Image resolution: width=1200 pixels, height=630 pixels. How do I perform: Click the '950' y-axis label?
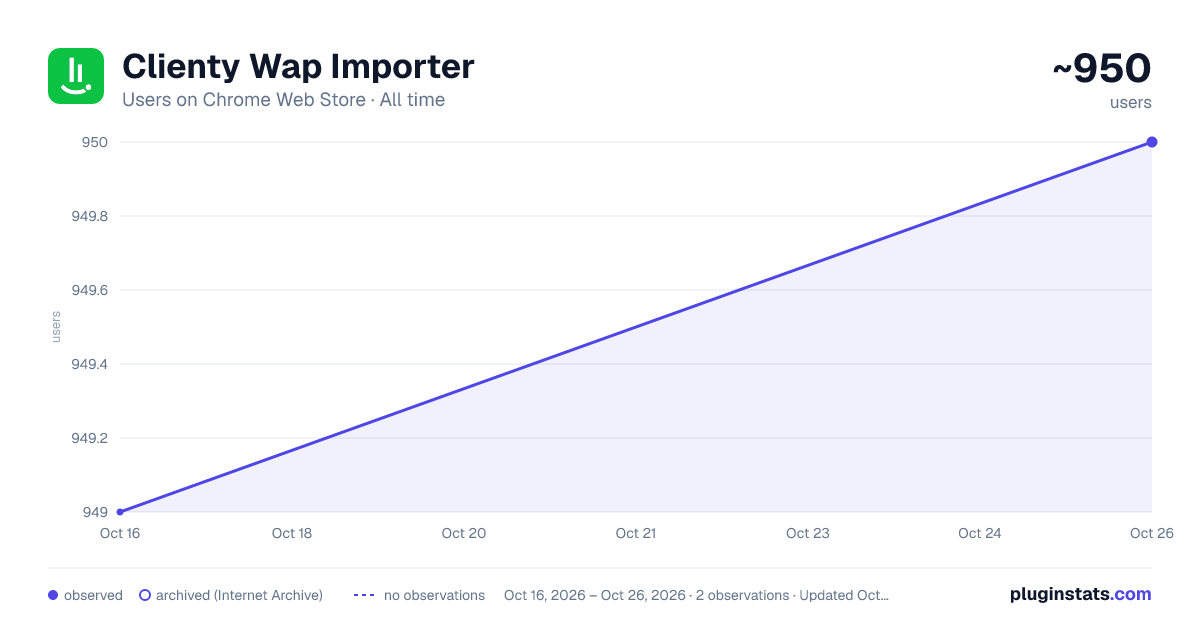[96, 142]
